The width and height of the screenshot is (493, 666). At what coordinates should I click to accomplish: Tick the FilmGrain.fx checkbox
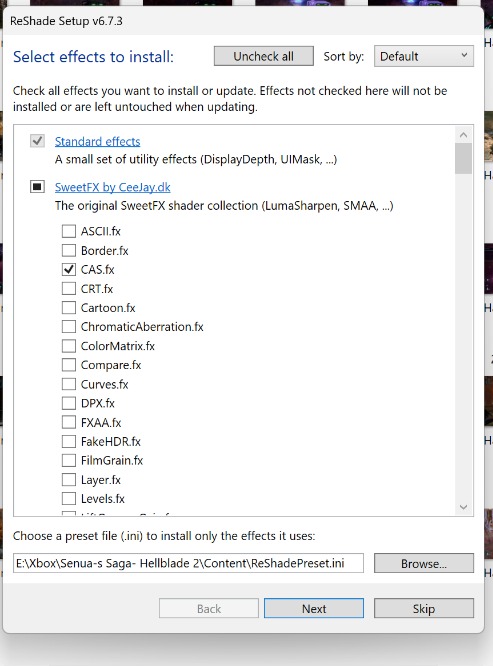pos(69,460)
